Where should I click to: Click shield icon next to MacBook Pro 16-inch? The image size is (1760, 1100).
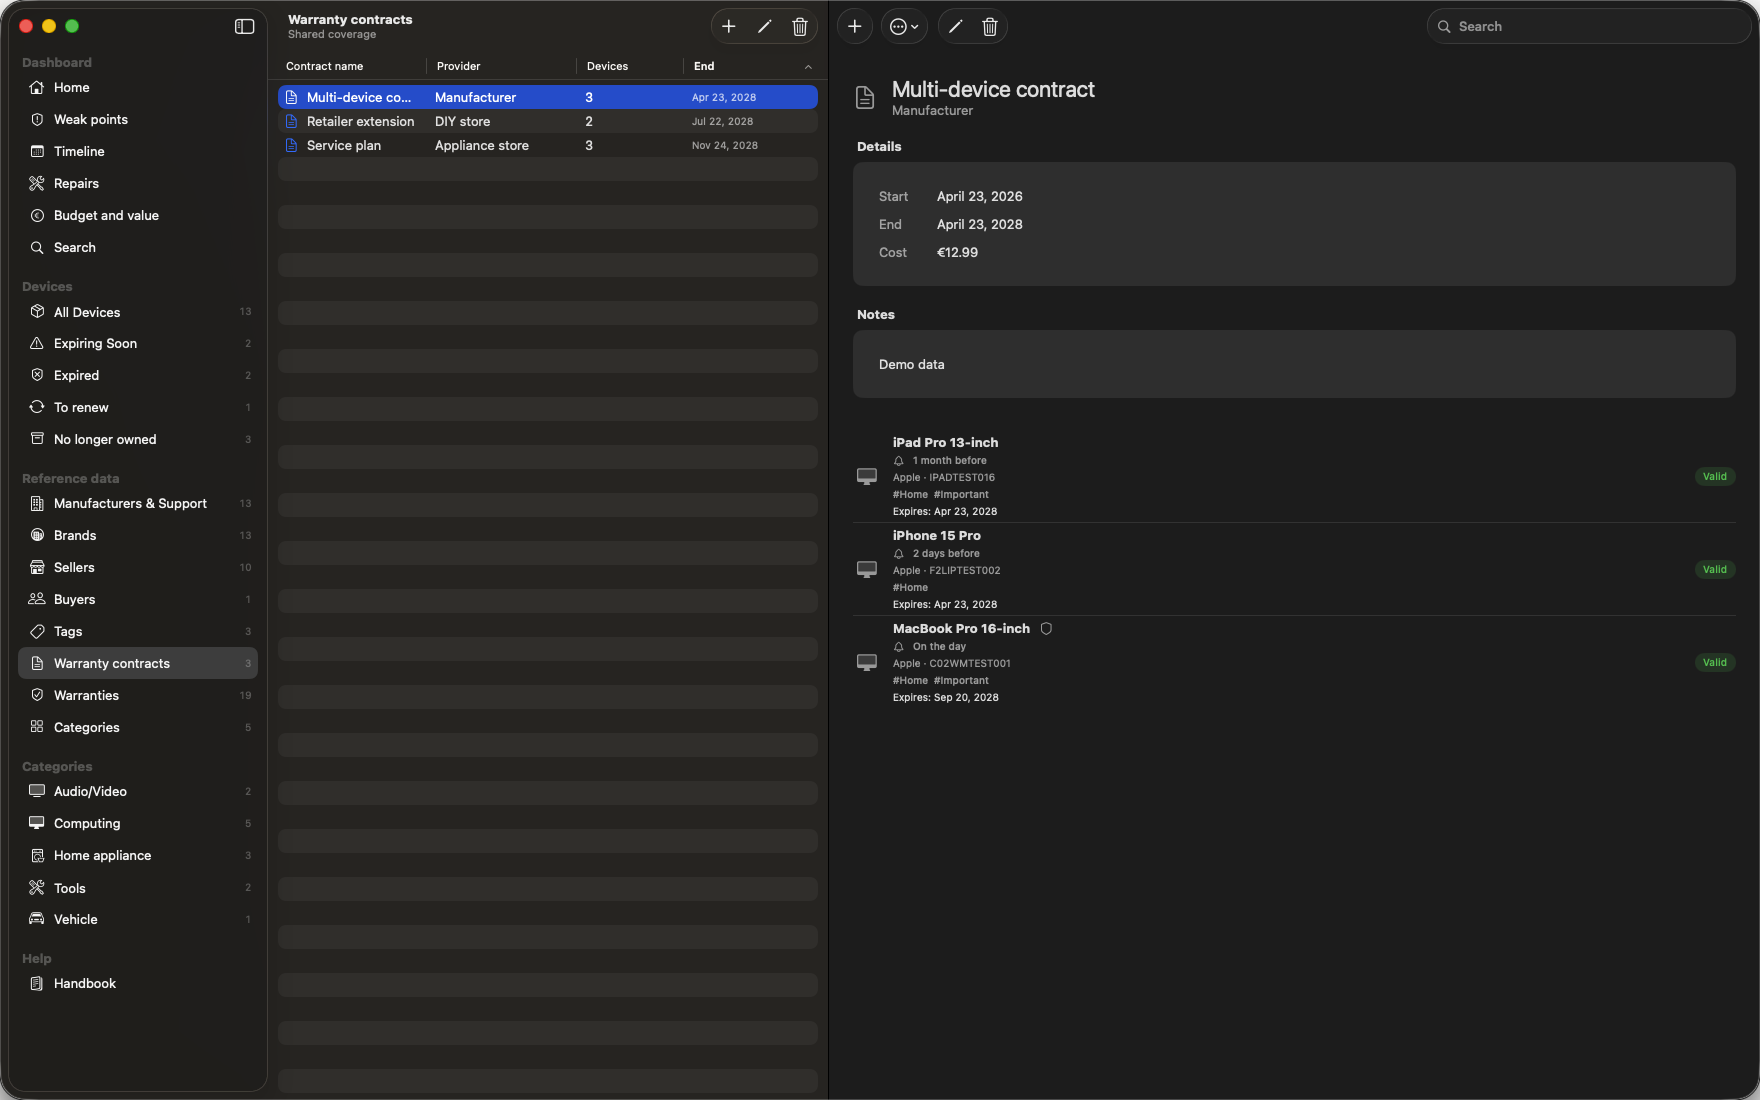pos(1046,629)
